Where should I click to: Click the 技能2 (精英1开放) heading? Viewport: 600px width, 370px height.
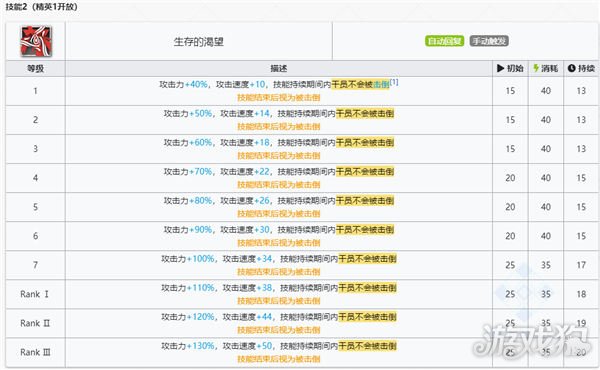click(41, 7)
